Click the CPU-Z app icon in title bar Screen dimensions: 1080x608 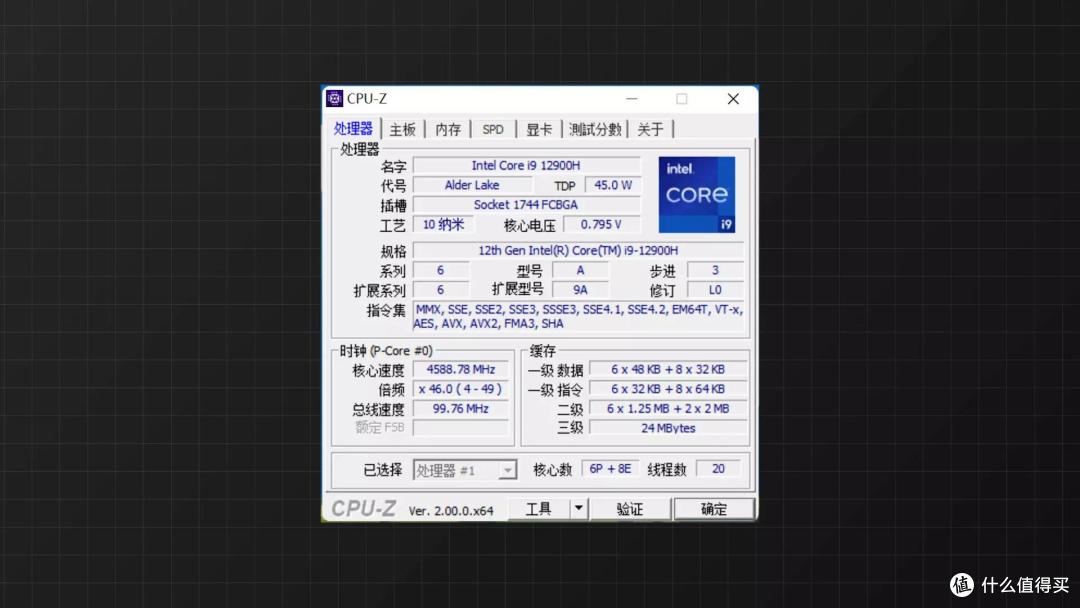tap(335, 98)
